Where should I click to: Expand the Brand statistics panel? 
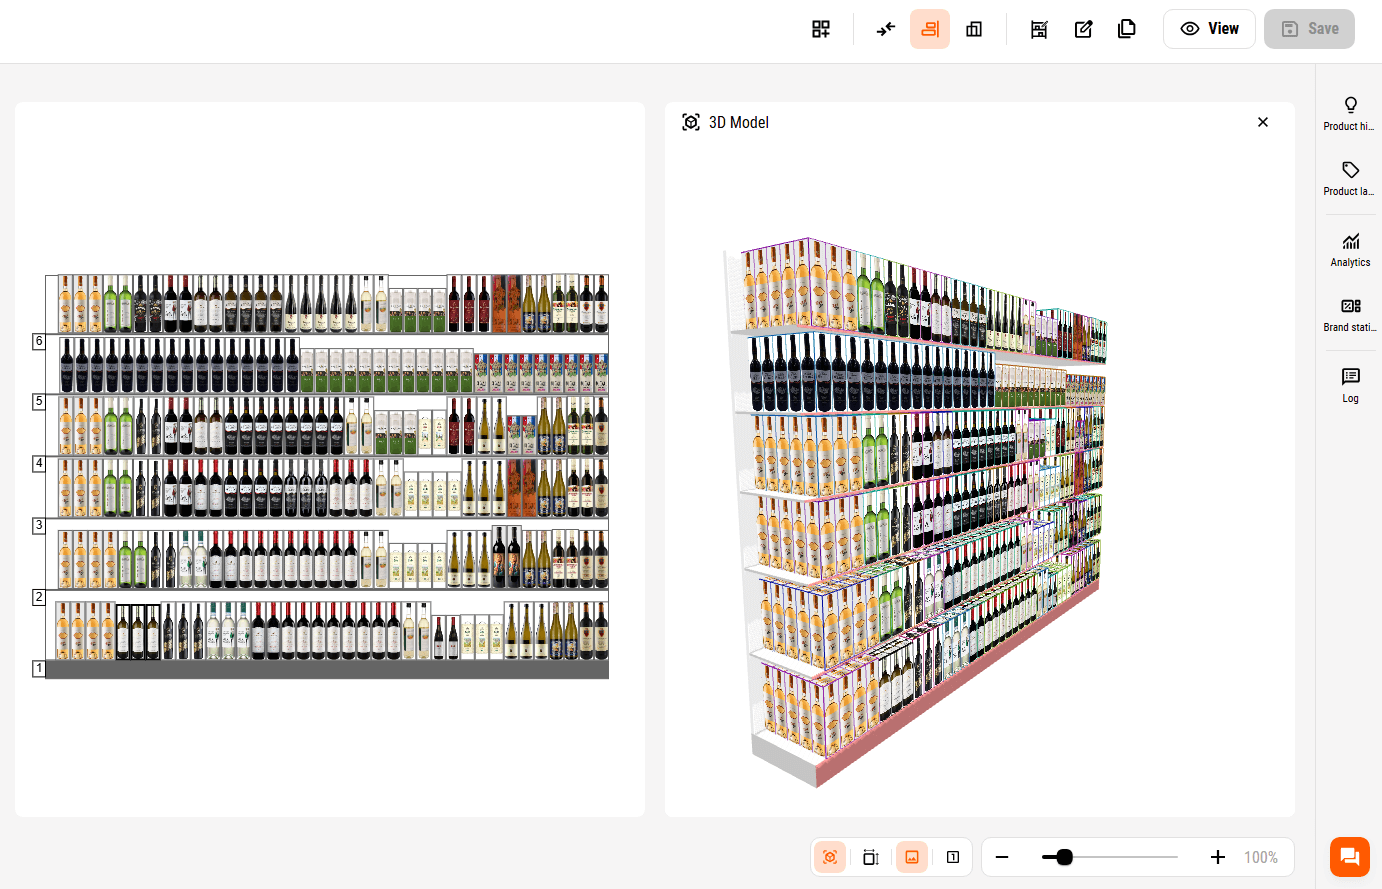(x=1350, y=314)
